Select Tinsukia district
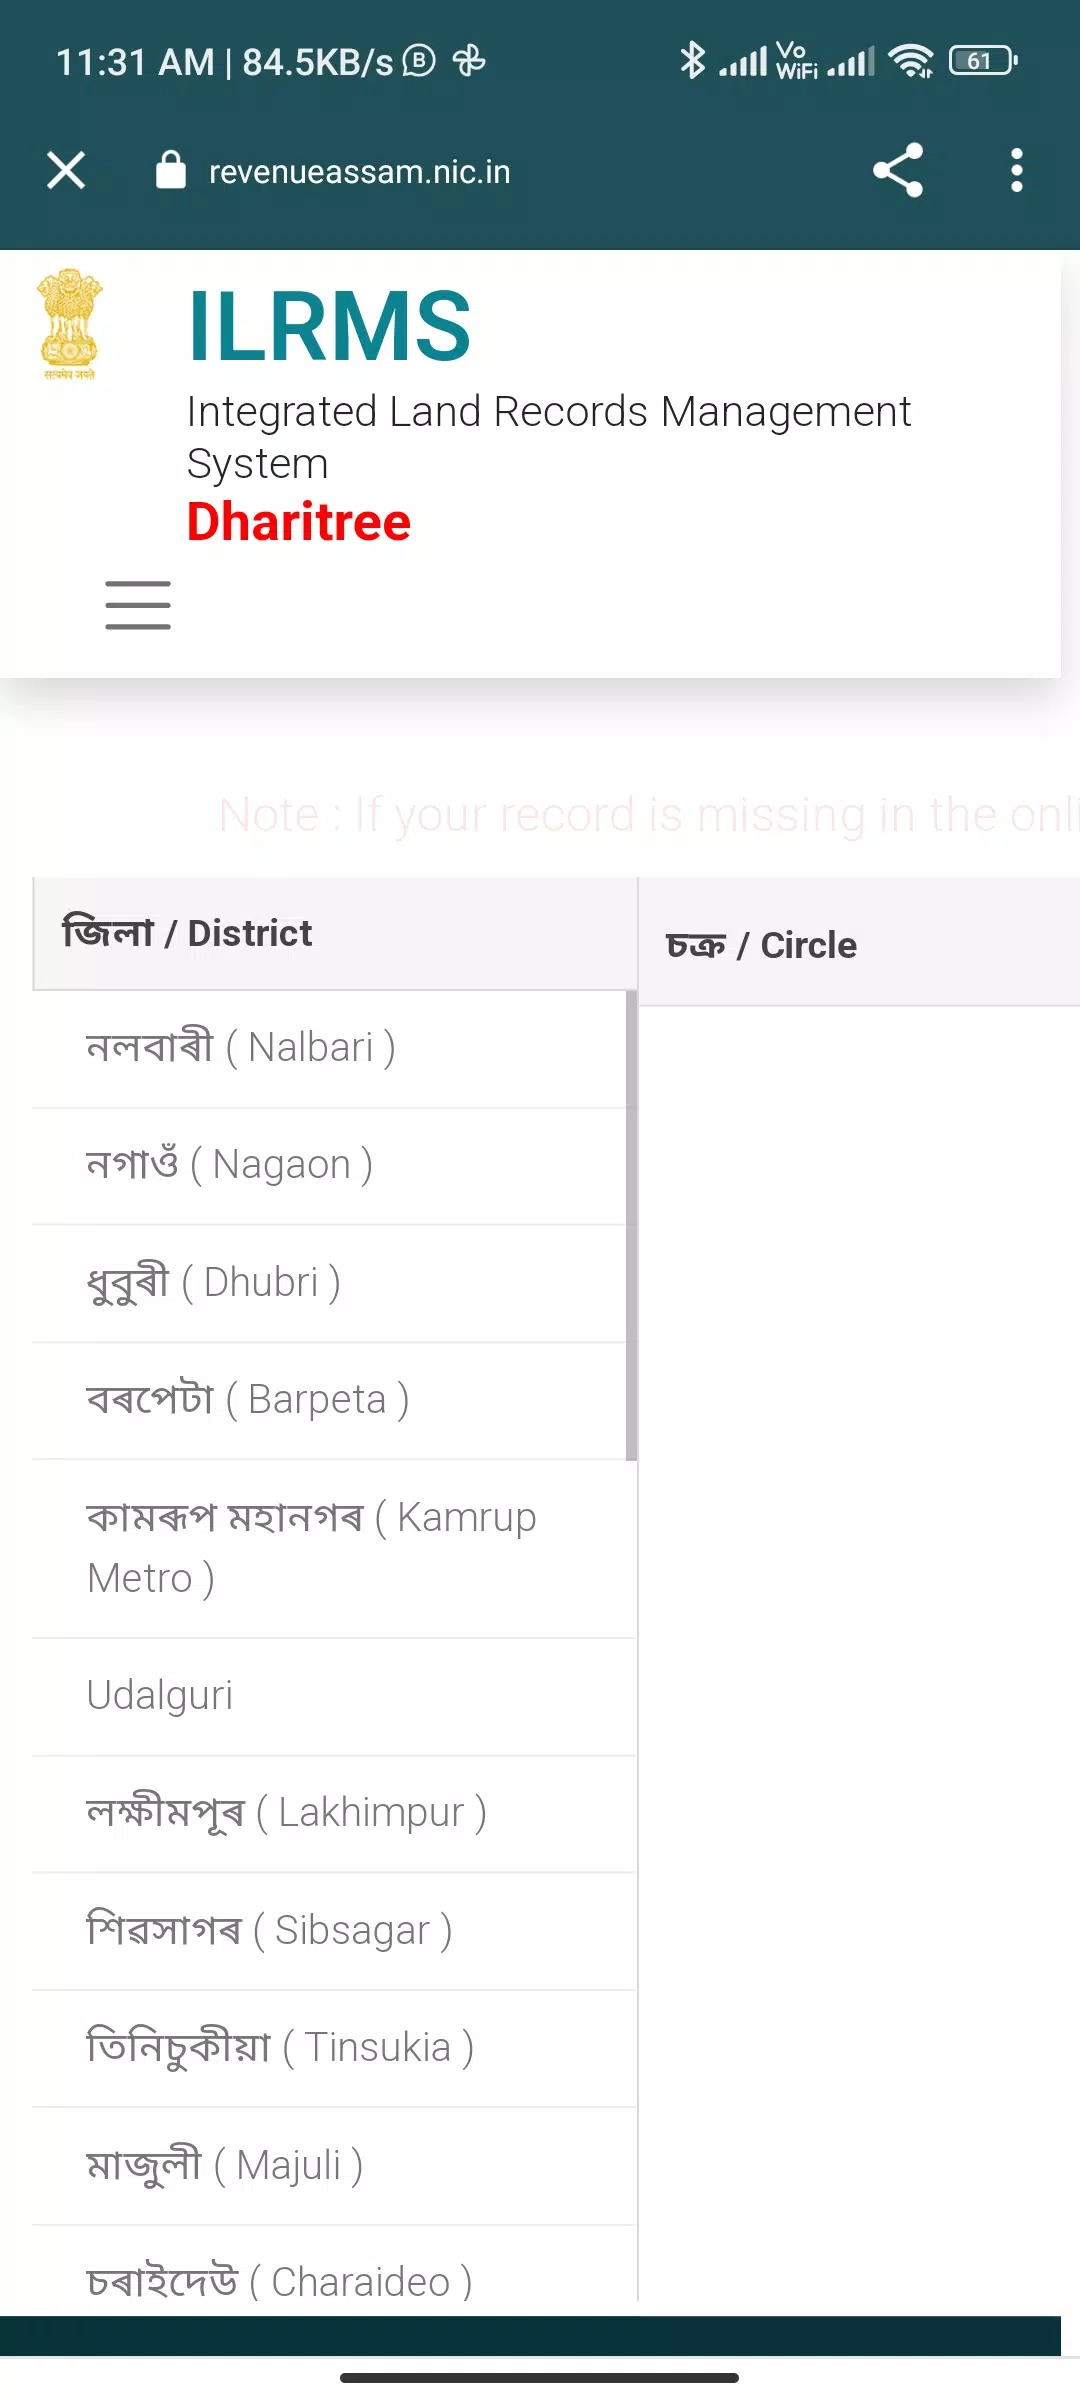The image size is (1080, 2400). point(334,2048)
